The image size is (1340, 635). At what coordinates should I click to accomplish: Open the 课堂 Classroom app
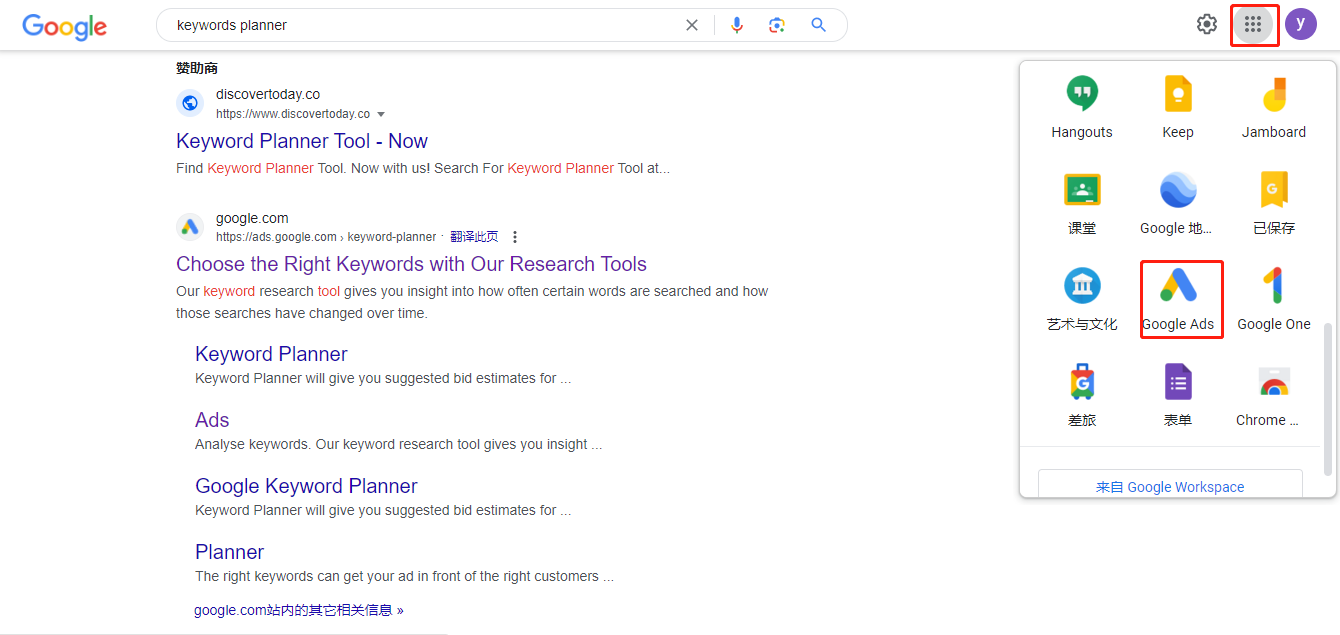1082,203
